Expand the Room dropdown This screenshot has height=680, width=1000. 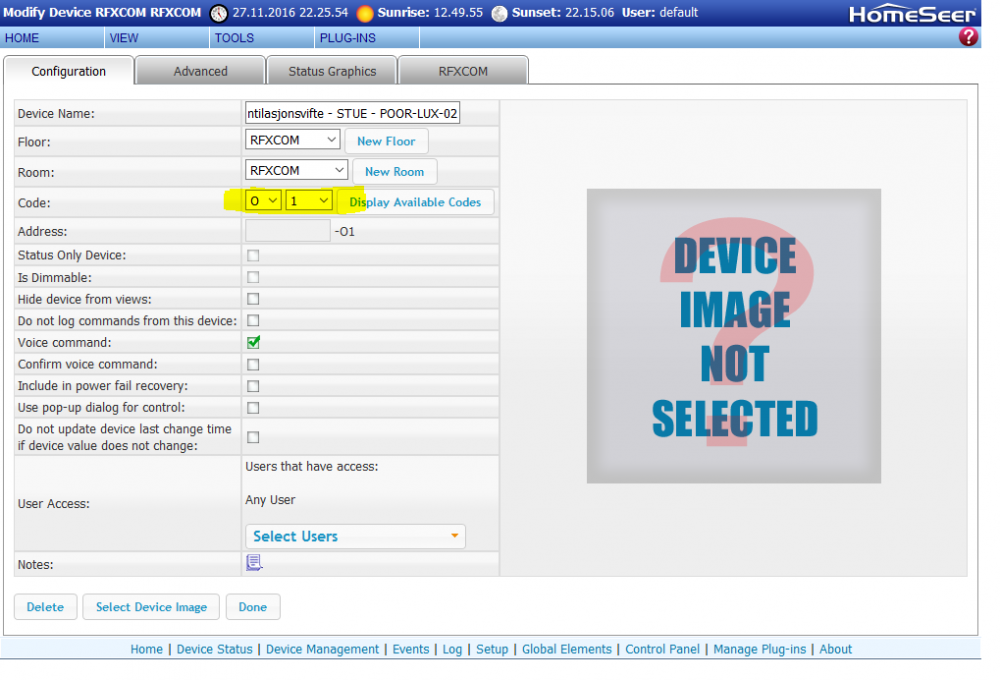click(296, 171)
